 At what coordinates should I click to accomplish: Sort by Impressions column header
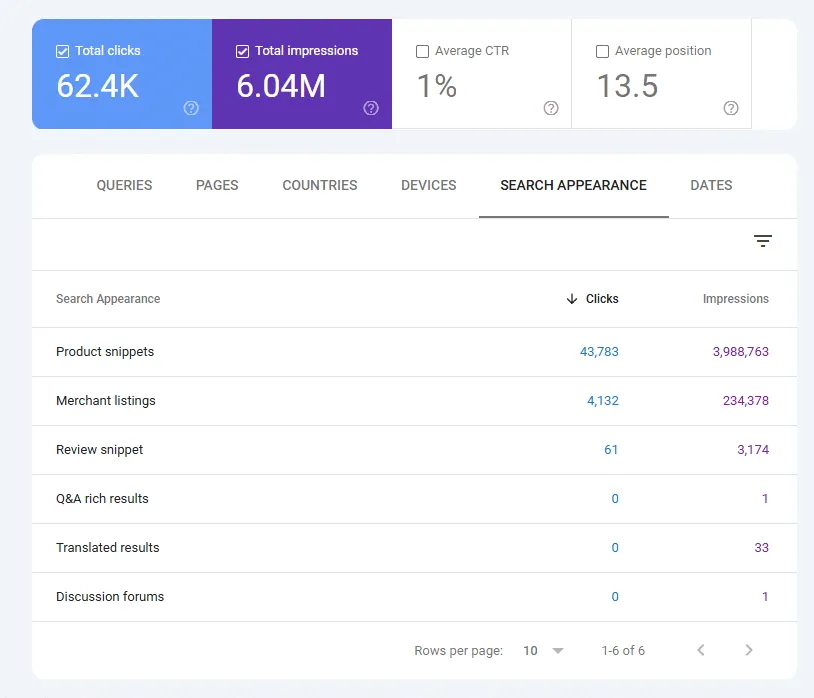click(x=735, y=299)
